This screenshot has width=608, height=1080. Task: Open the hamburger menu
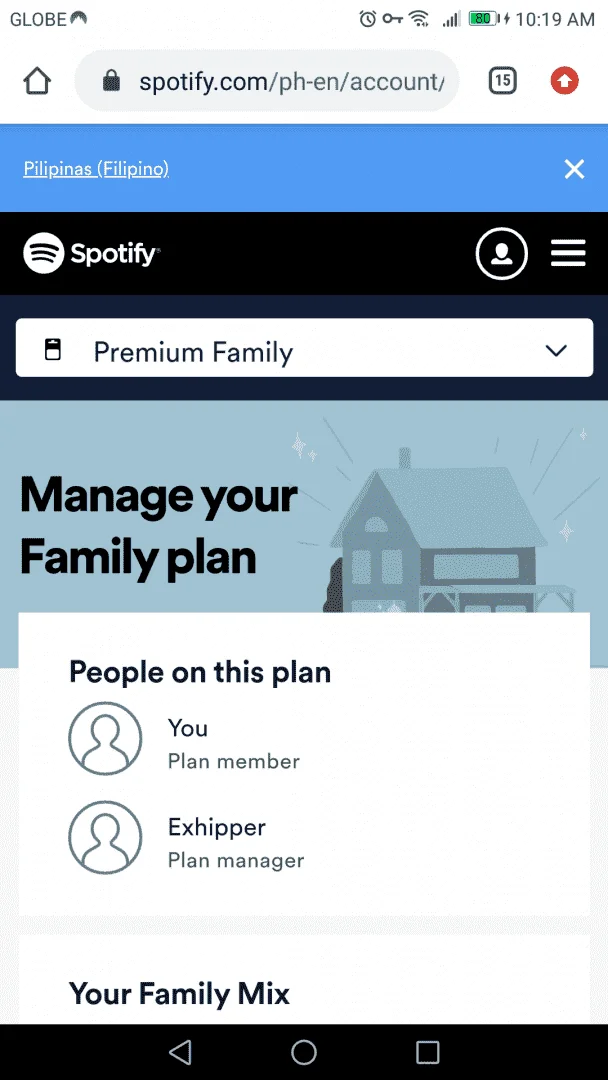568,253
